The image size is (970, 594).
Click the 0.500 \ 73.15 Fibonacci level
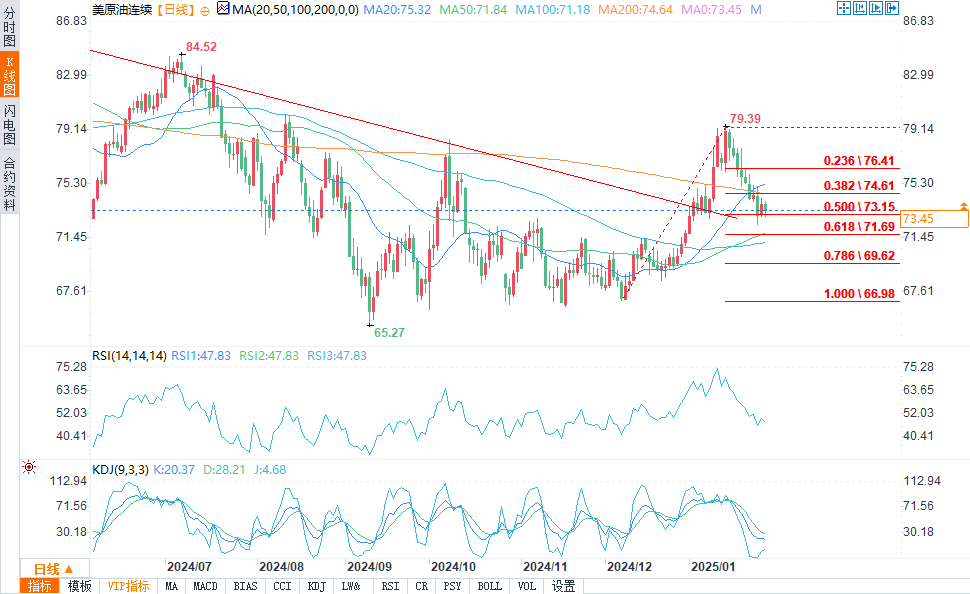point(859,207)
